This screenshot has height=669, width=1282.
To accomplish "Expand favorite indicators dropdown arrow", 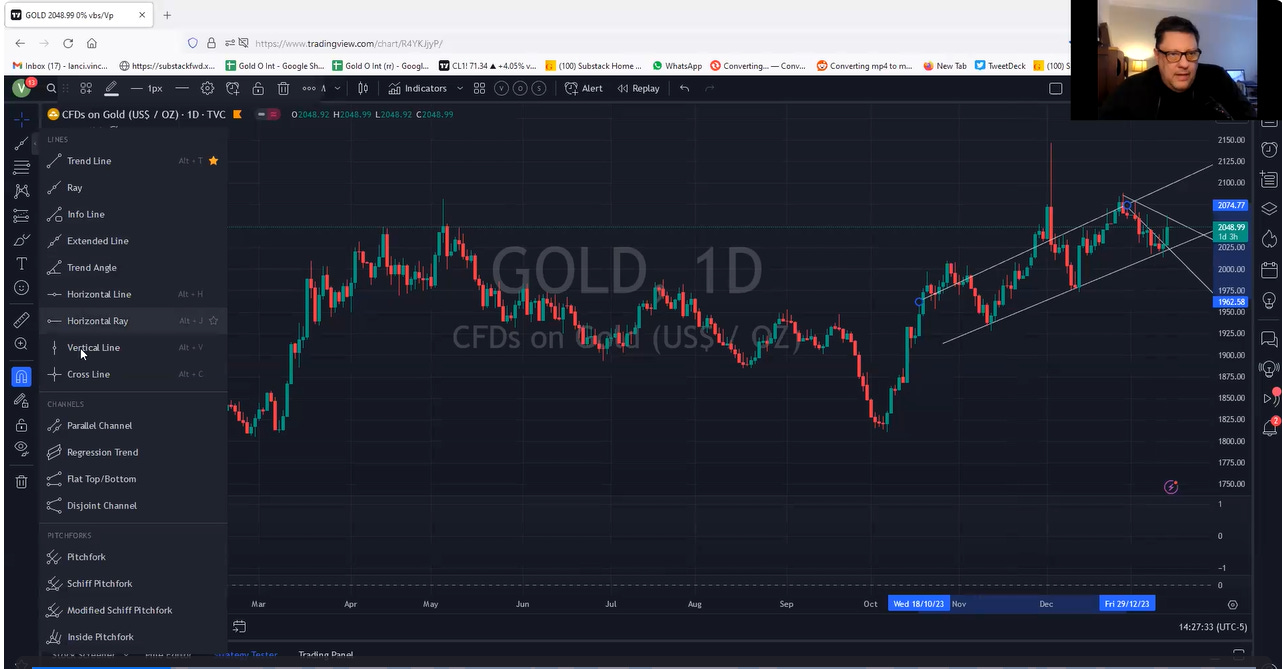I will point(460,88).
